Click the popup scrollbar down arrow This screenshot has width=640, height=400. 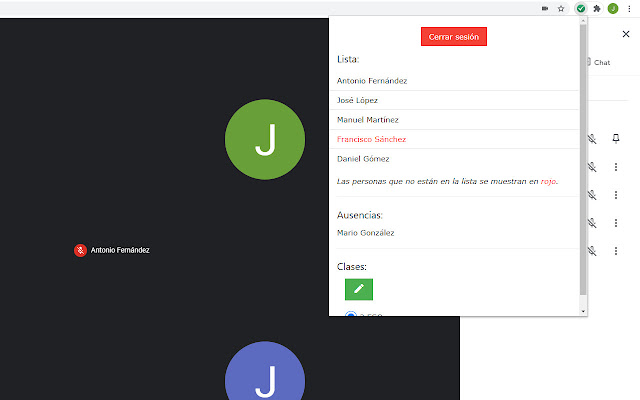(583, 311)
